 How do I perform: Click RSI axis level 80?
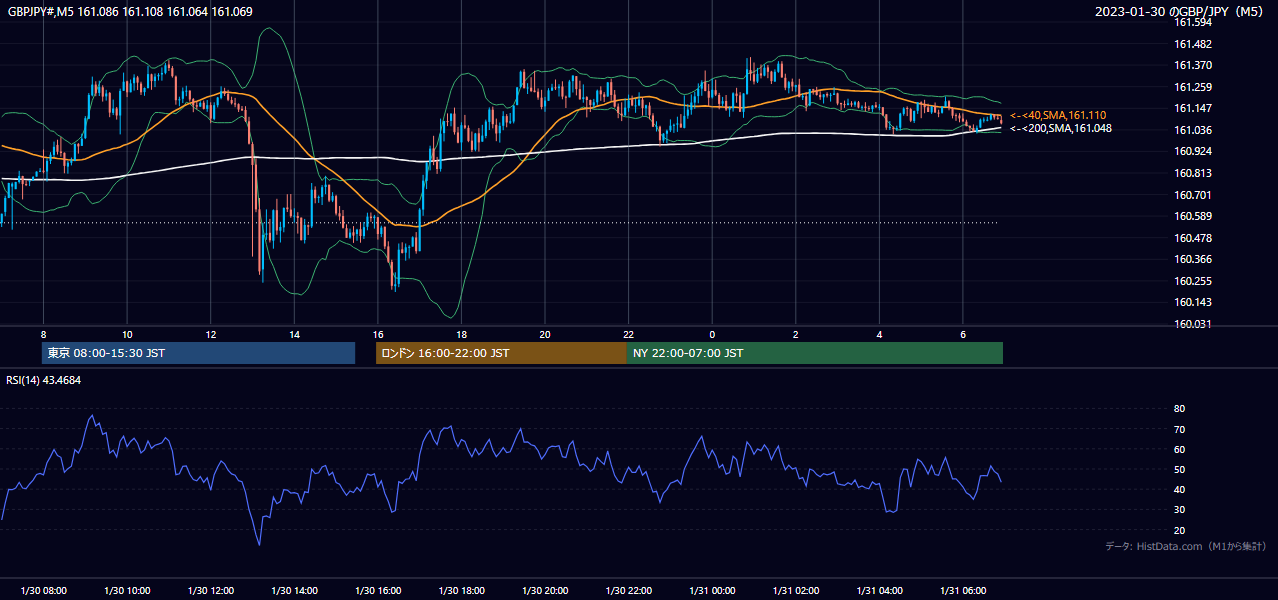point(1180,409)
